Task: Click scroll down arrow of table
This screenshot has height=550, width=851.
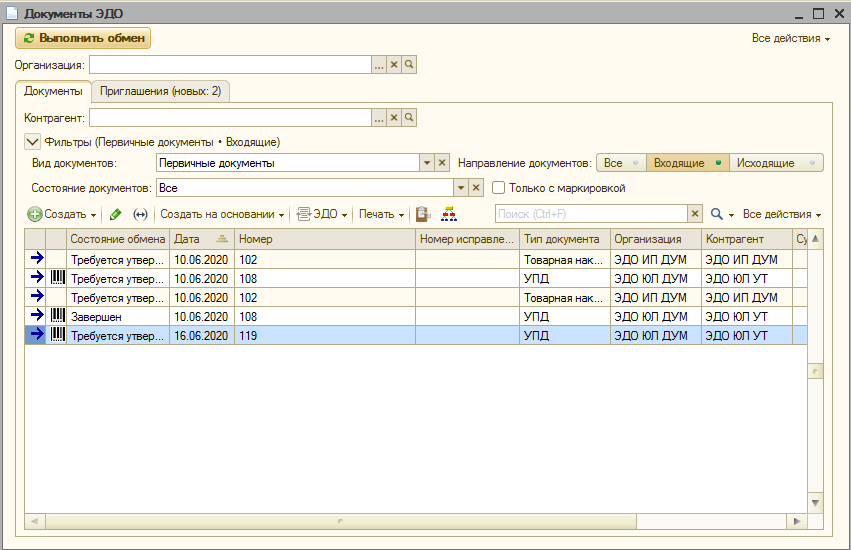Action: click(x=815, y=503)
